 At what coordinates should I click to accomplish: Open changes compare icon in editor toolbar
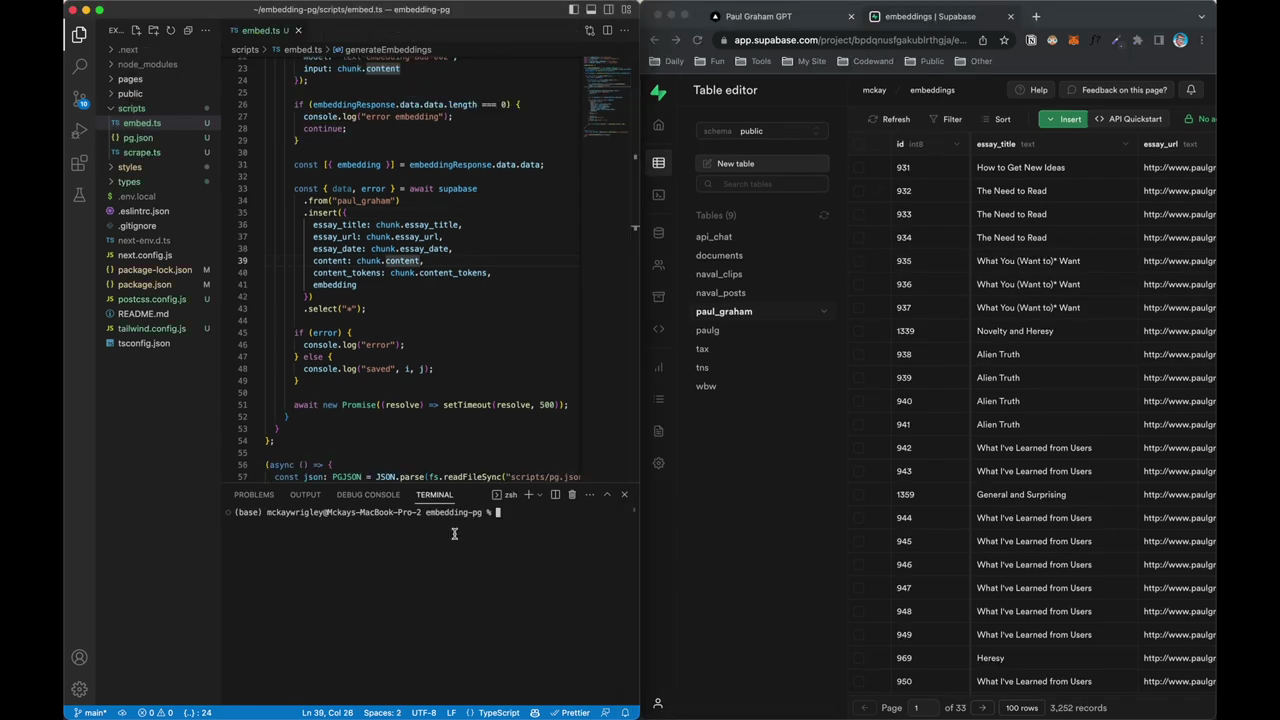click(590, 30)
